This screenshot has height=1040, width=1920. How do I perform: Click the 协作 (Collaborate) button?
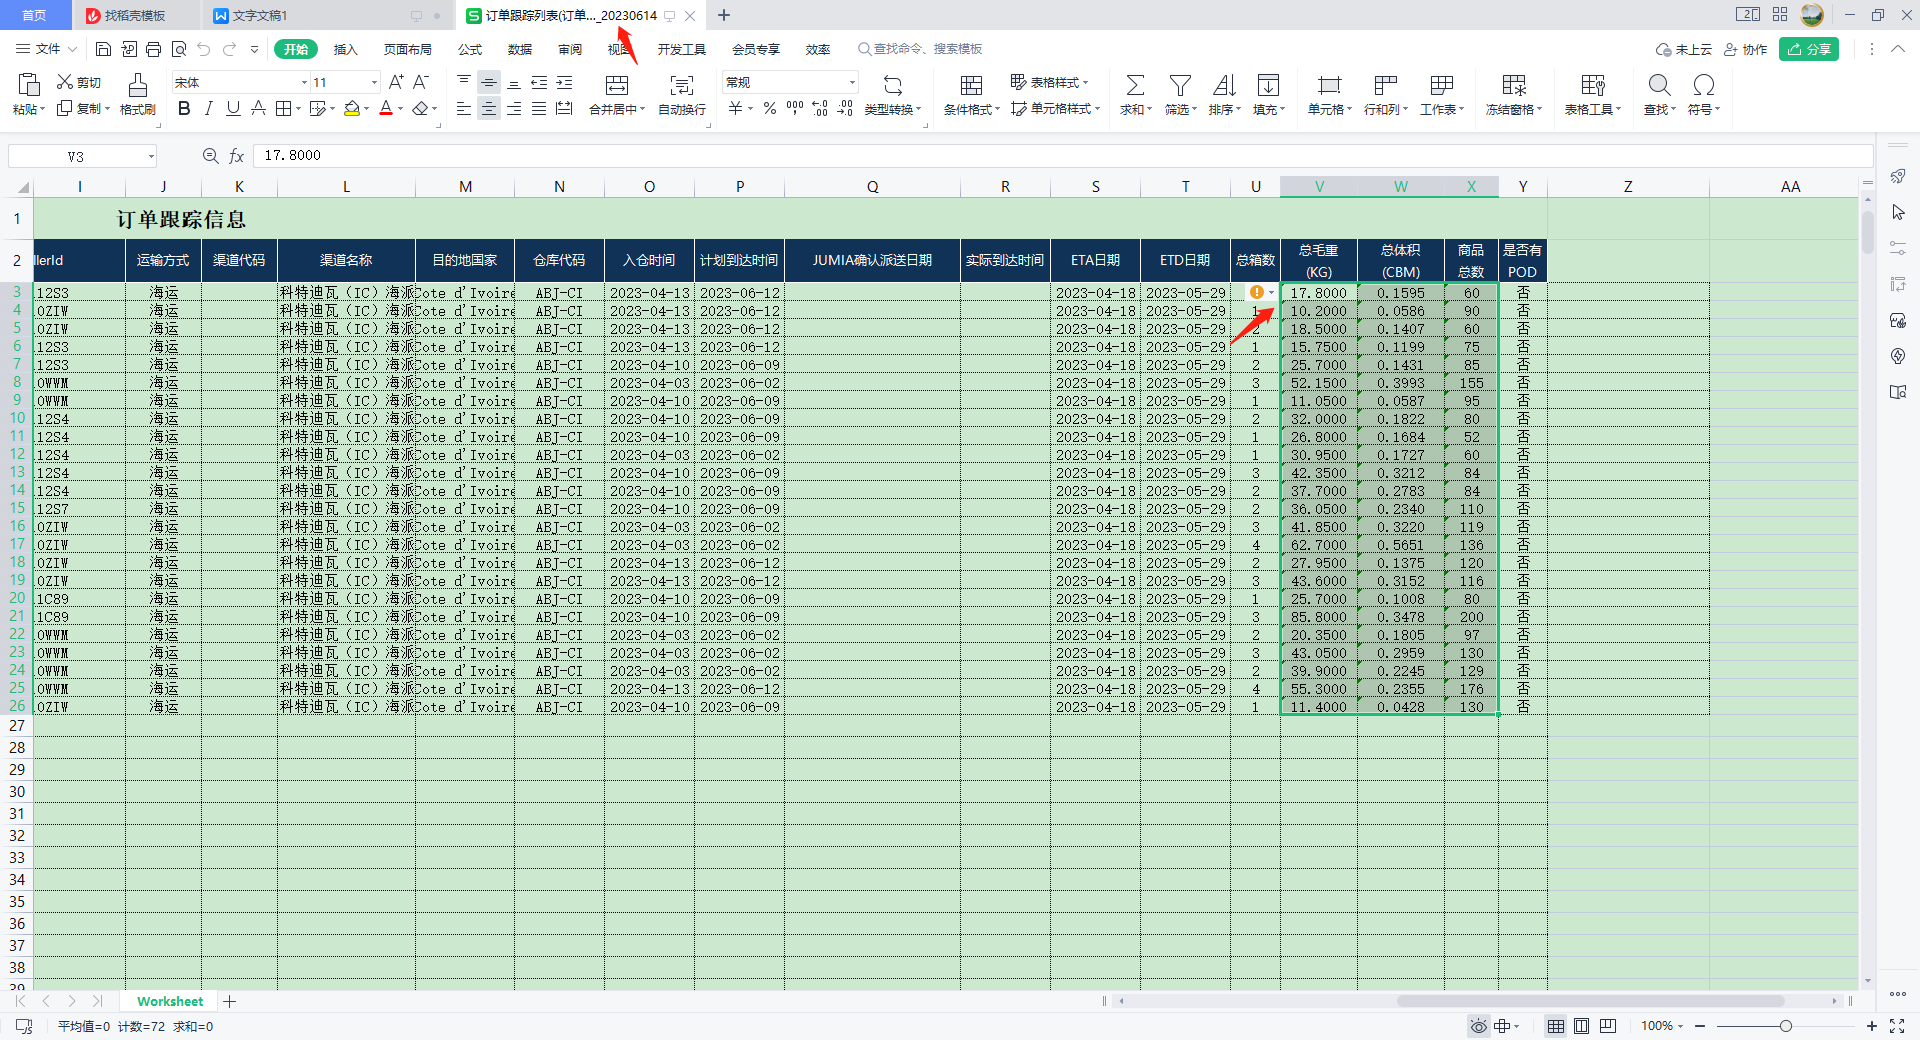coord(1745,49)
